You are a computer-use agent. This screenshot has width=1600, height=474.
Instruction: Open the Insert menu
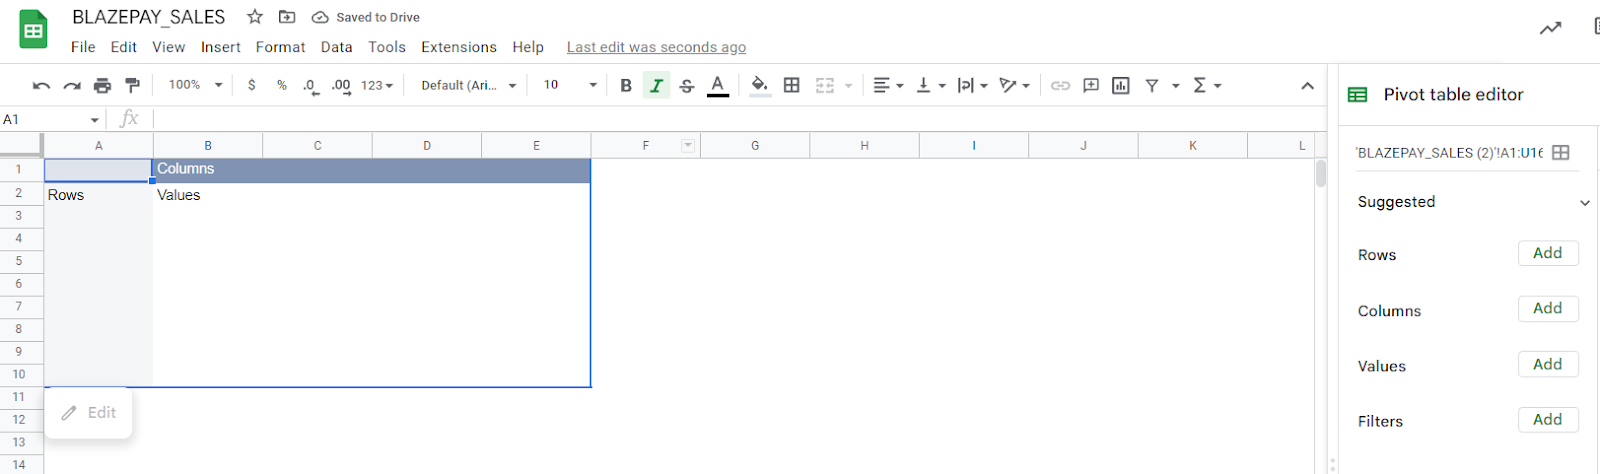220,47
